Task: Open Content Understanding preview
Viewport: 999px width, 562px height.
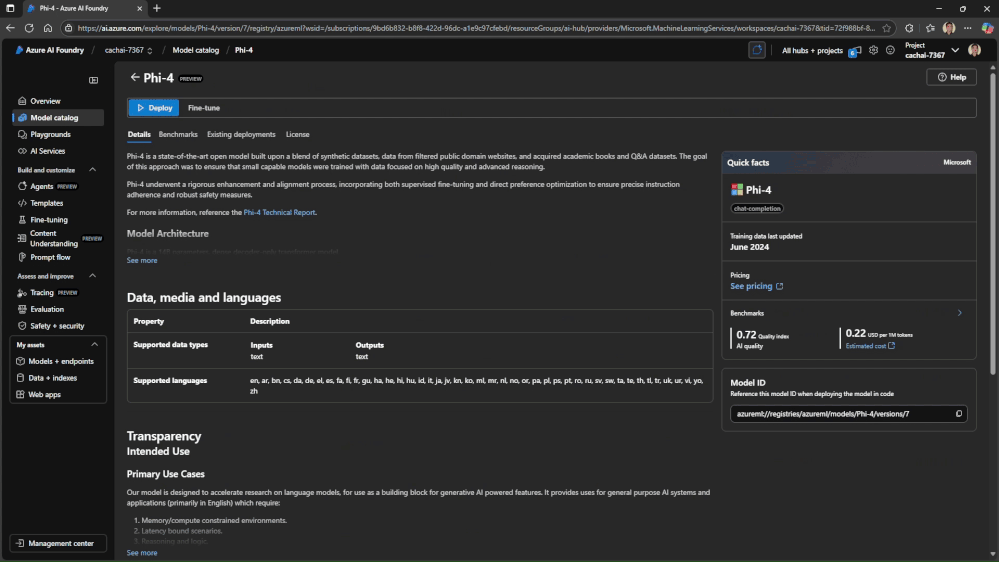Action: (x=58, y=238)
